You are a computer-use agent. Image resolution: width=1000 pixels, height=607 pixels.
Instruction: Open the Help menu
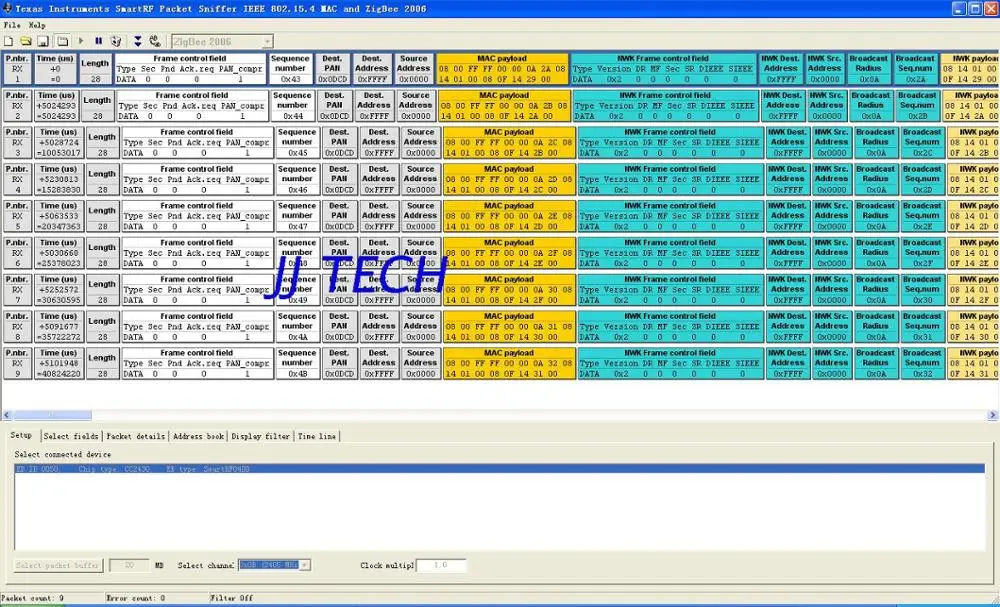(37, 25)
